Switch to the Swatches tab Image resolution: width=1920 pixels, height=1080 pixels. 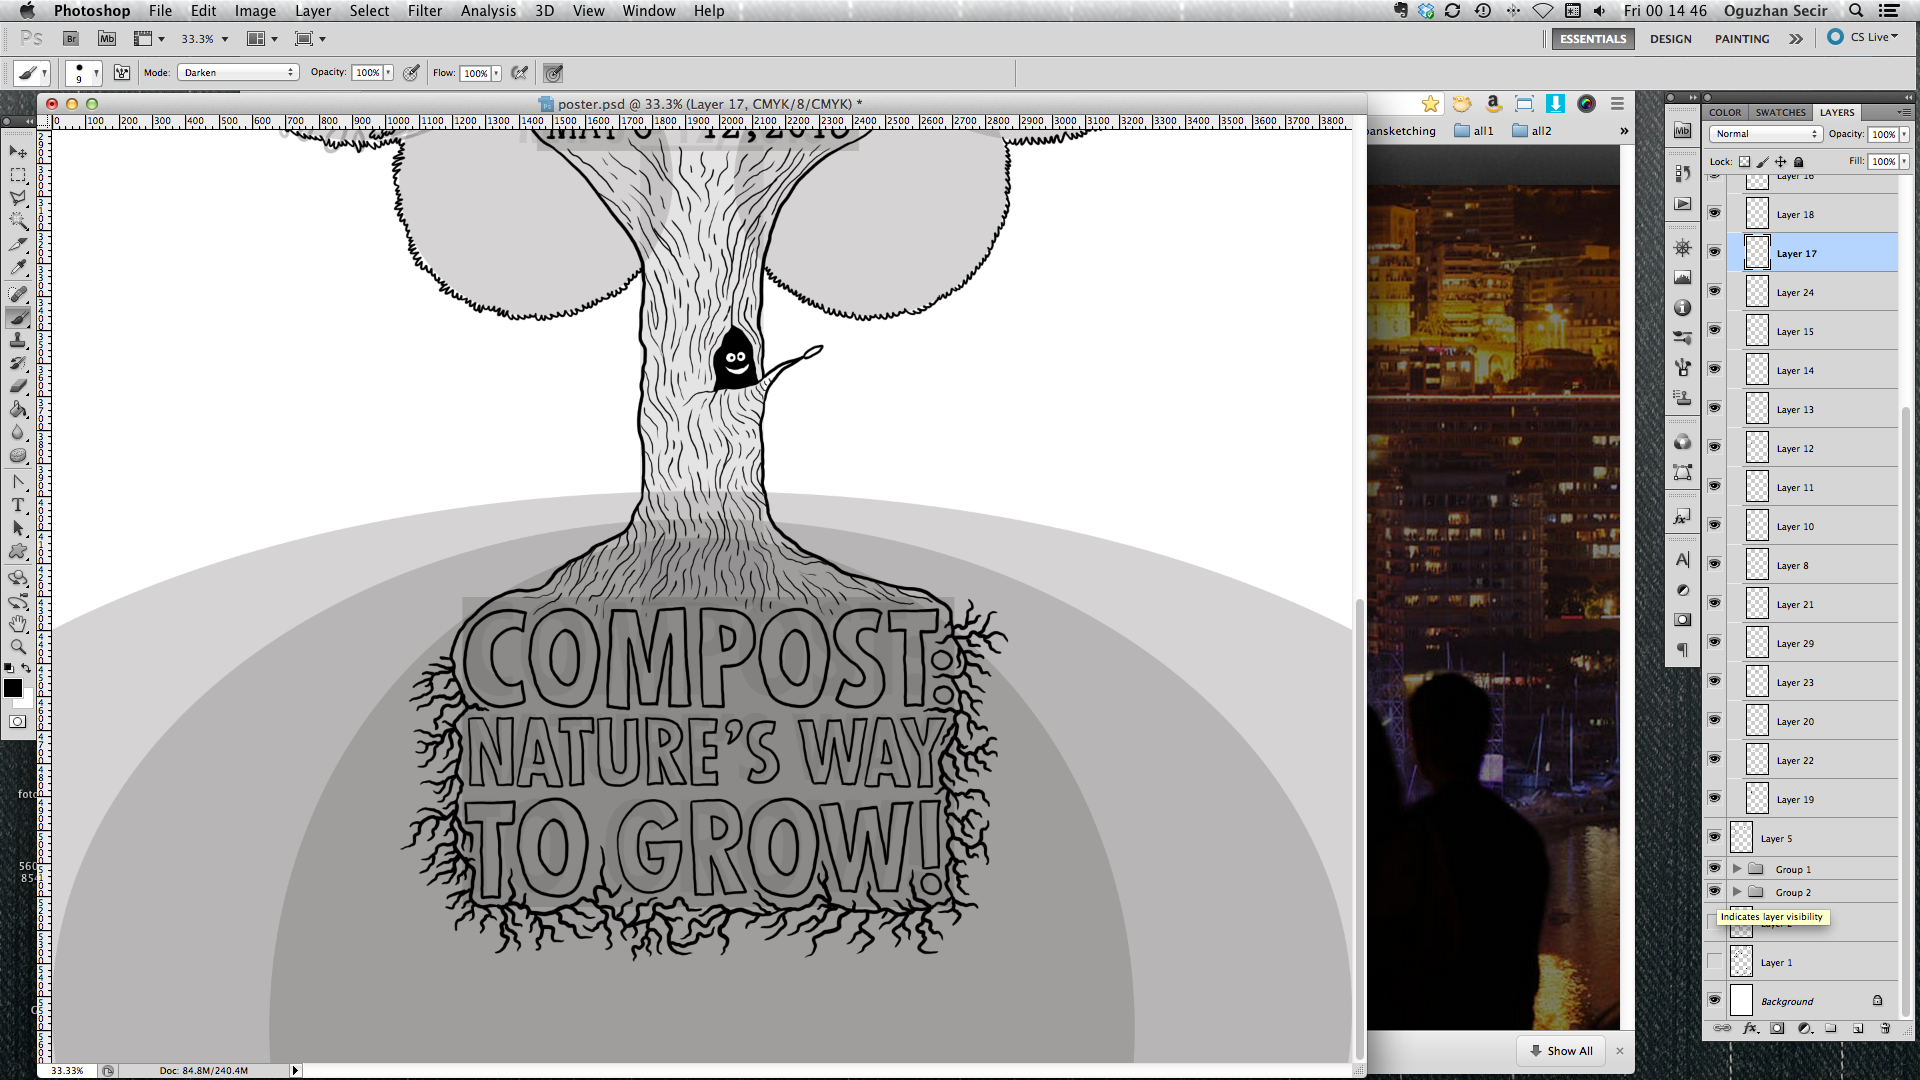click(1780, 112)
